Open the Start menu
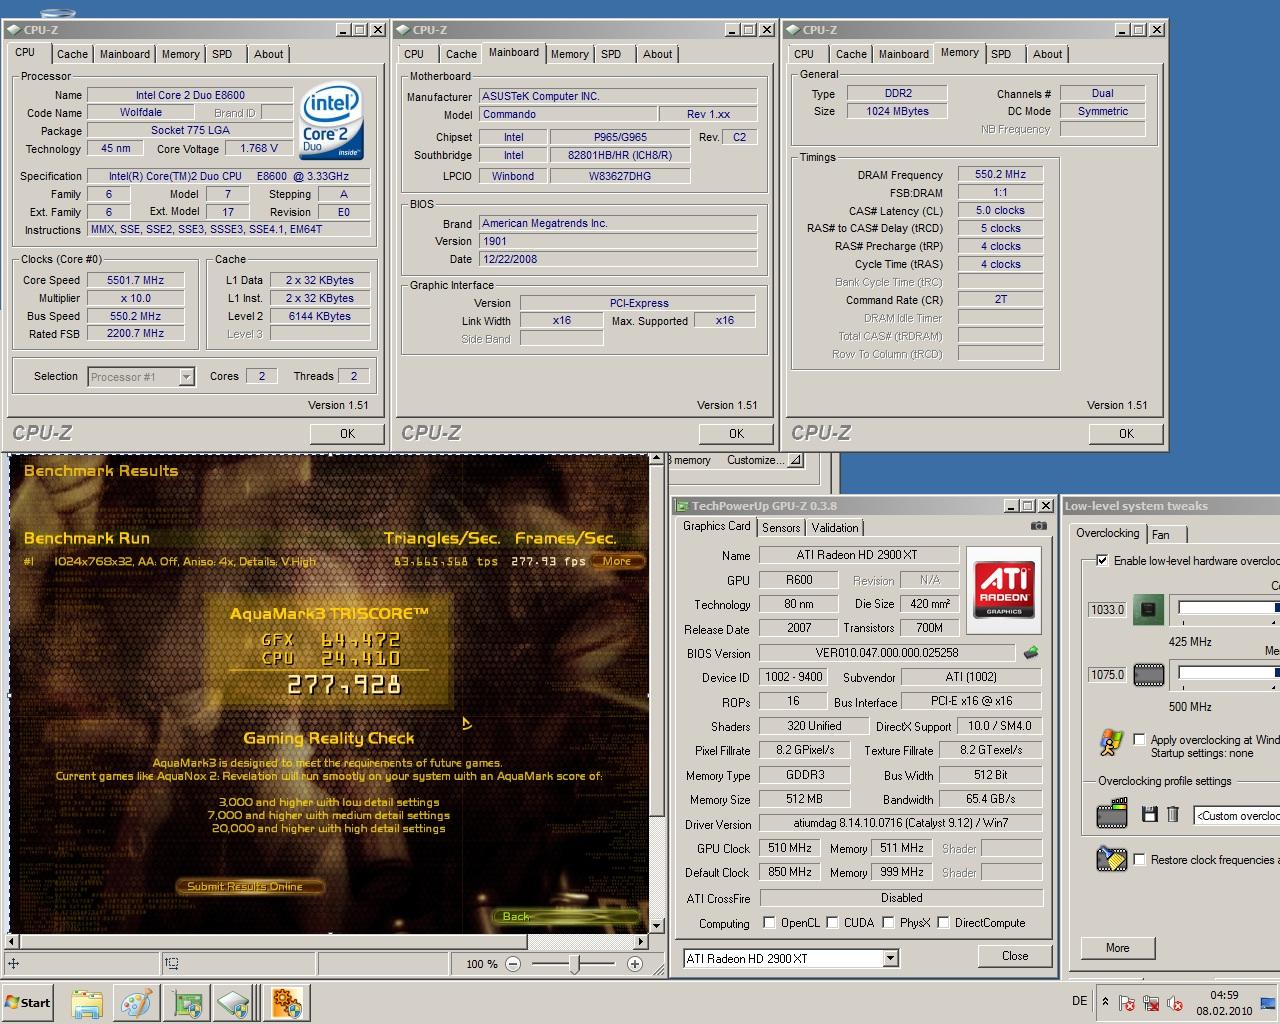This screenshot has width=1280, height=1024. [27, 1002]
